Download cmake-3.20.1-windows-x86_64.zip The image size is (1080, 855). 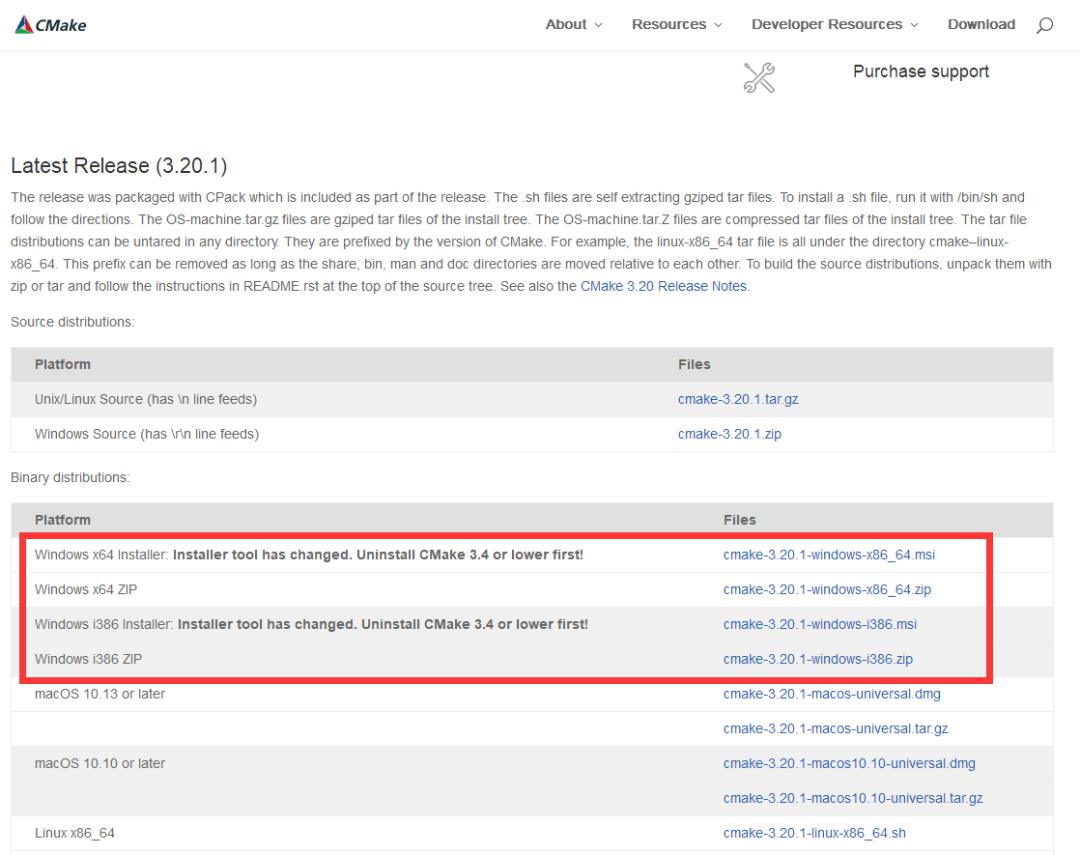coord(827,590)
